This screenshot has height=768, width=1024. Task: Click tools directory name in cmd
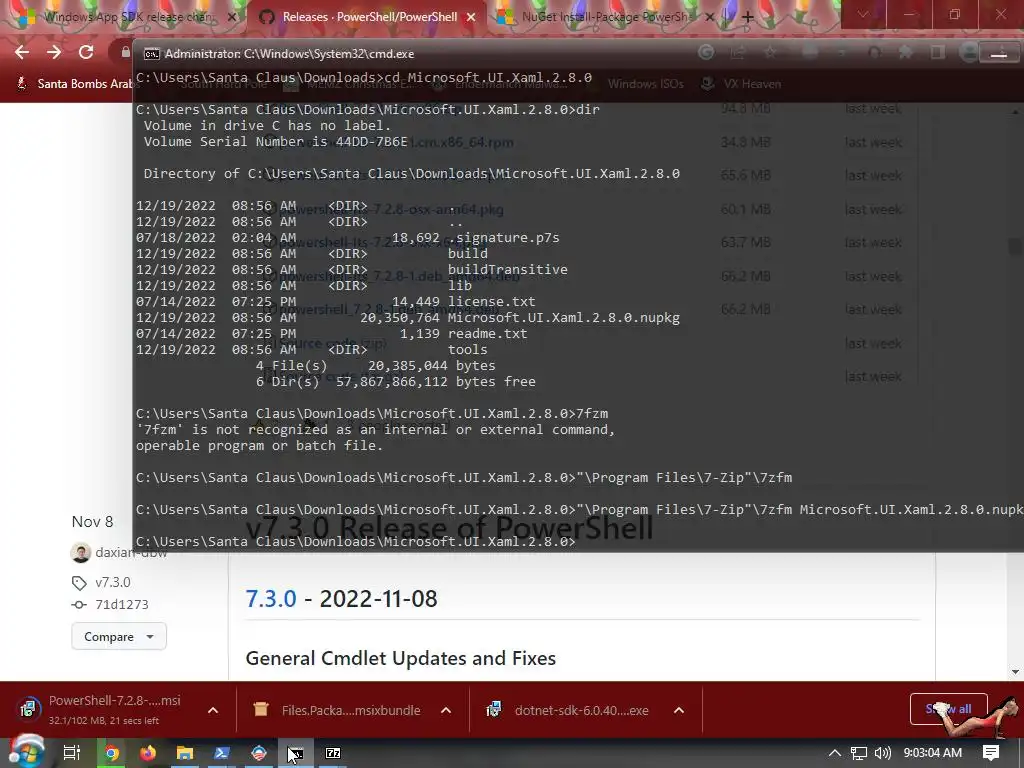click(468, 350)
